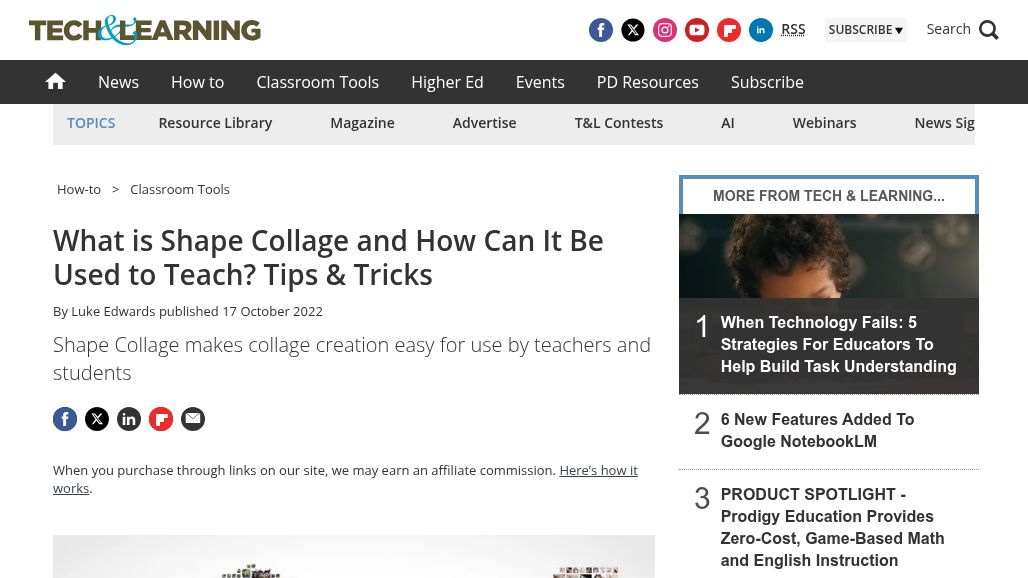This screenshot has width=1028, height=578.
Task: Select Higher Ed in the navigation bar
Action: [x=447, y=82]
